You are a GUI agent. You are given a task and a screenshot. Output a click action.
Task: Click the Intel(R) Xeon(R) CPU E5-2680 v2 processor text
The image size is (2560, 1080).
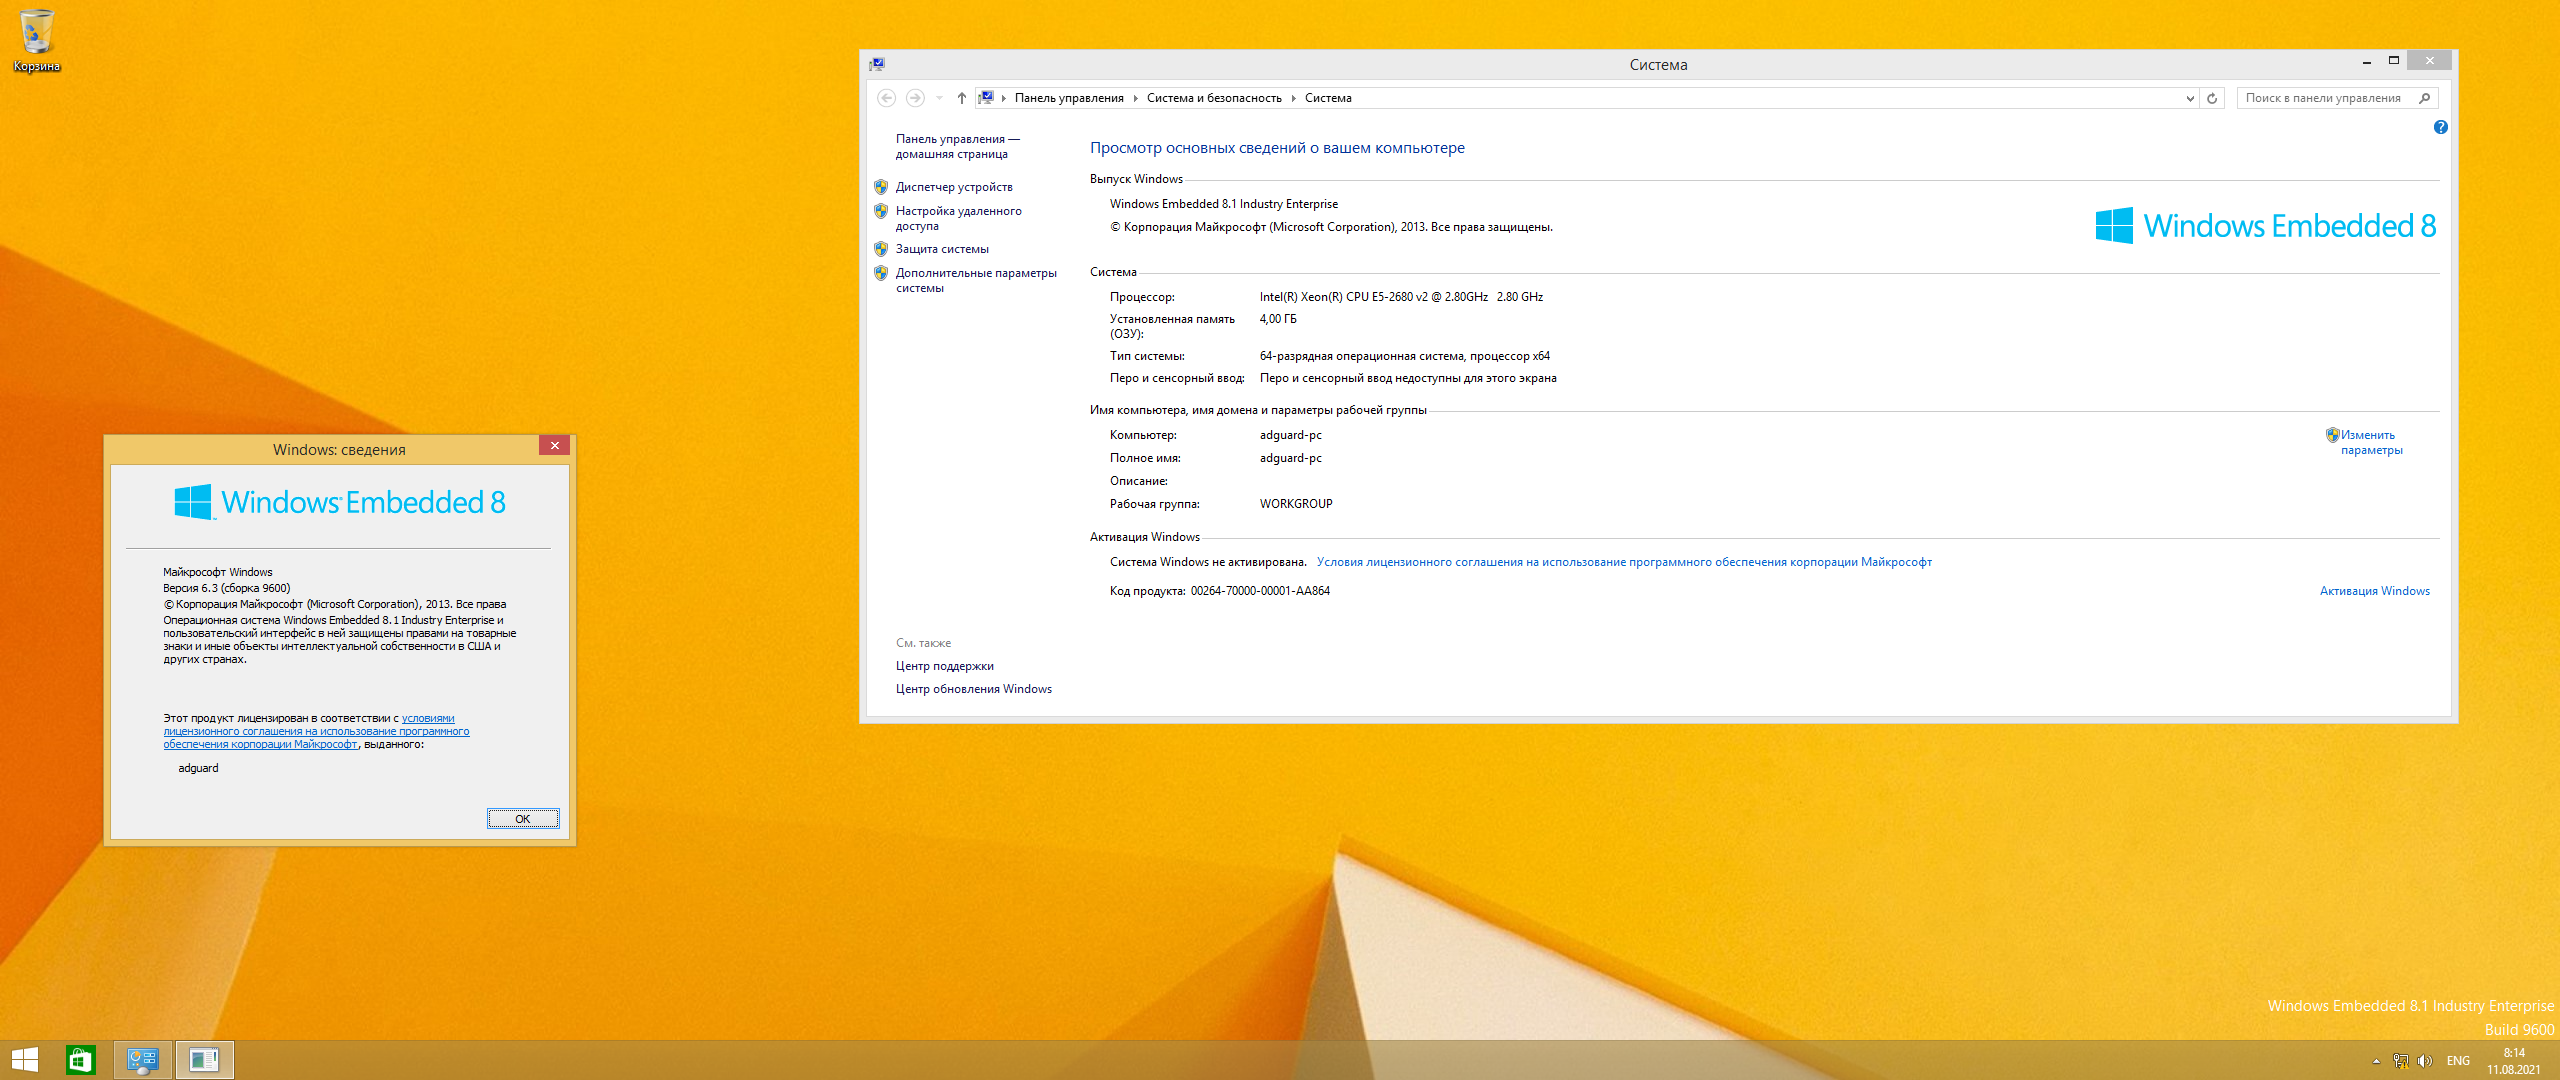pos(1401,297)
